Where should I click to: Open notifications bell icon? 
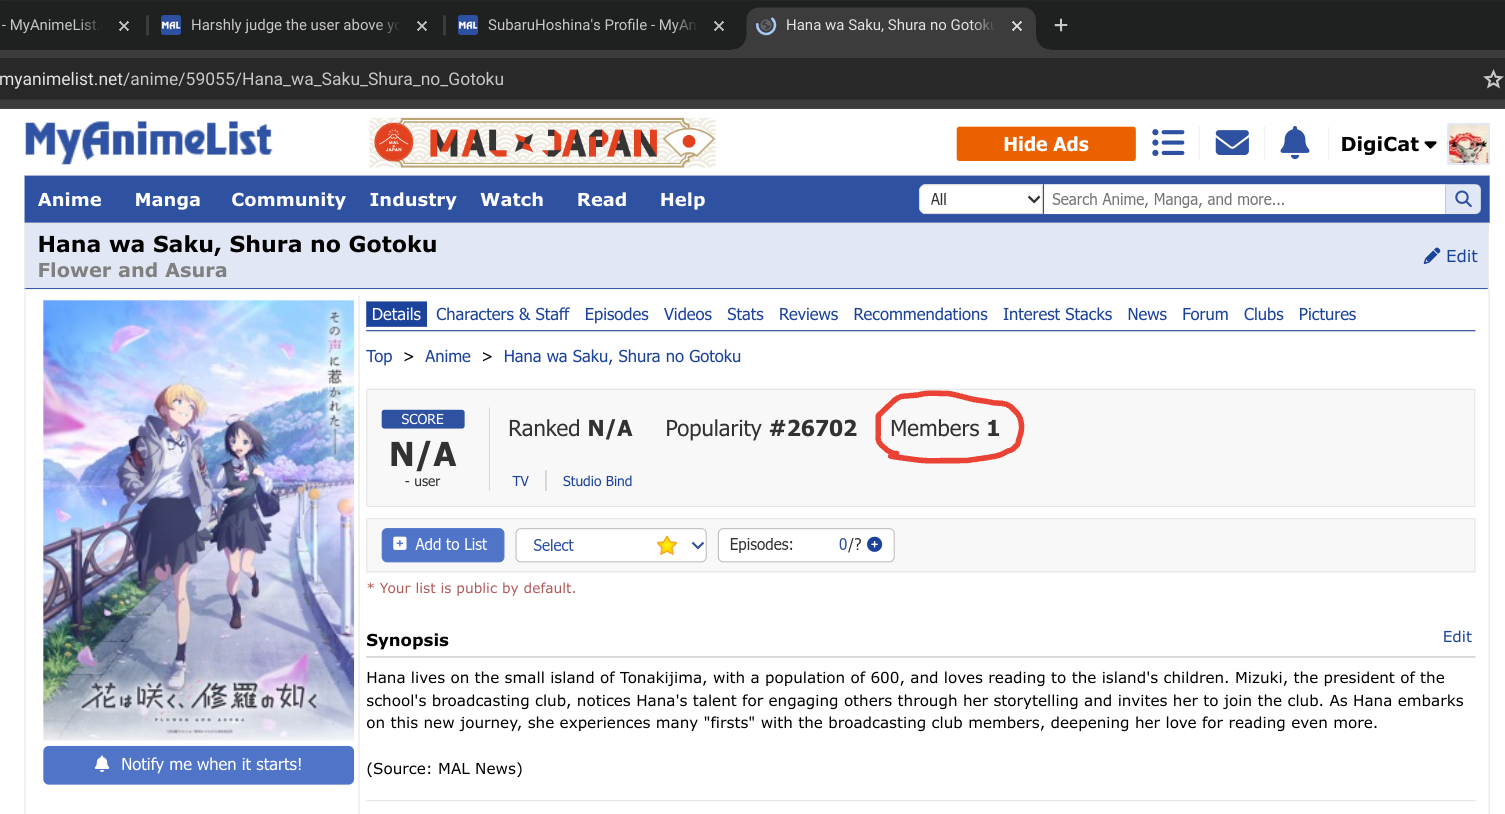point(1294,143)
